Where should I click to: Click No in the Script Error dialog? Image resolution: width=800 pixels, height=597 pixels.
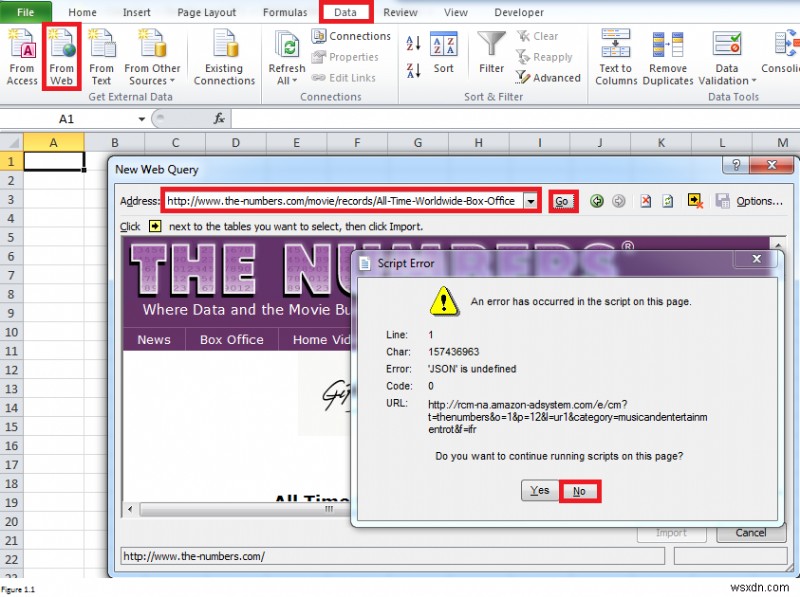pyautogui.click(x=578, y=490)
